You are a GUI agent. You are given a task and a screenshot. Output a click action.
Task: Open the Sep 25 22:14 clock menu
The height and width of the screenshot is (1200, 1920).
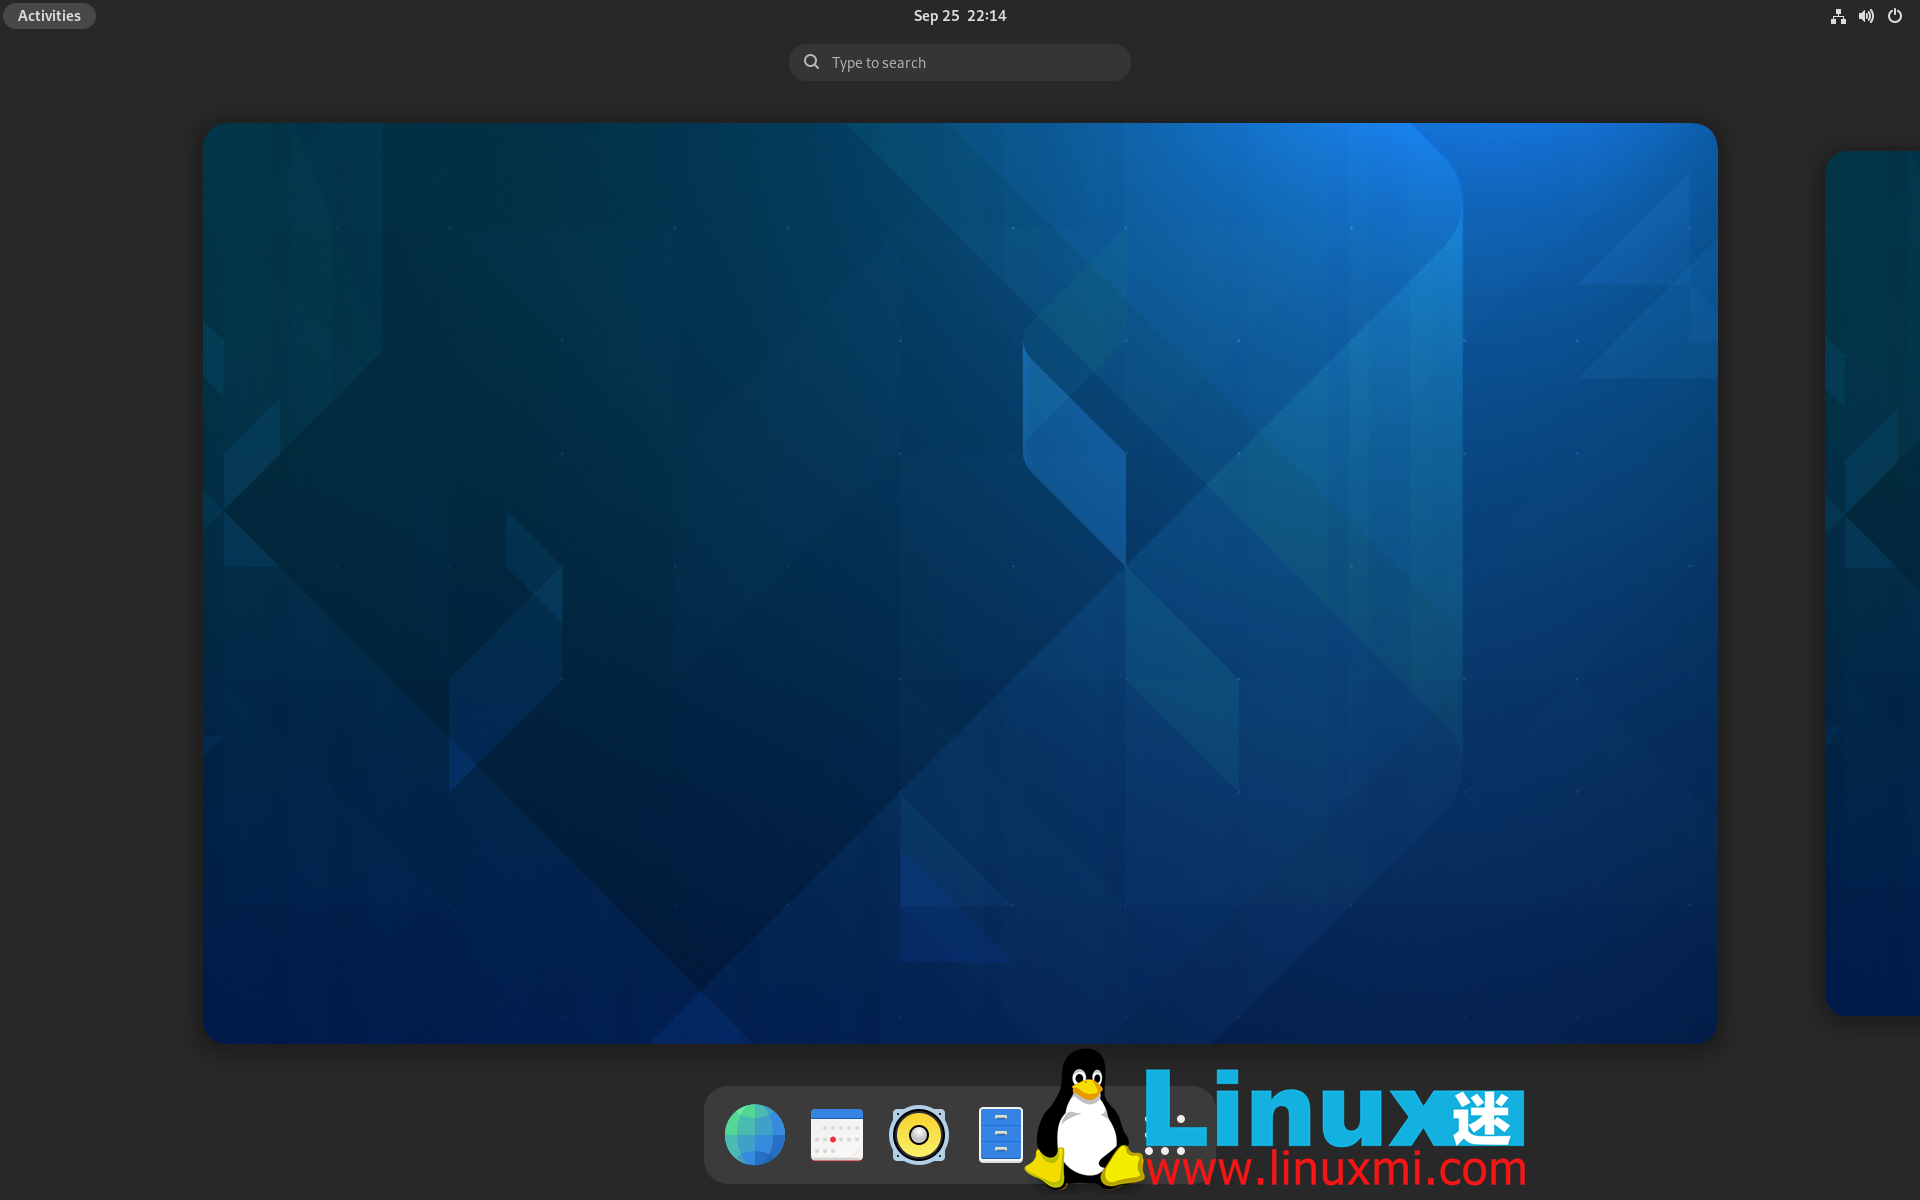pos(960,16)
